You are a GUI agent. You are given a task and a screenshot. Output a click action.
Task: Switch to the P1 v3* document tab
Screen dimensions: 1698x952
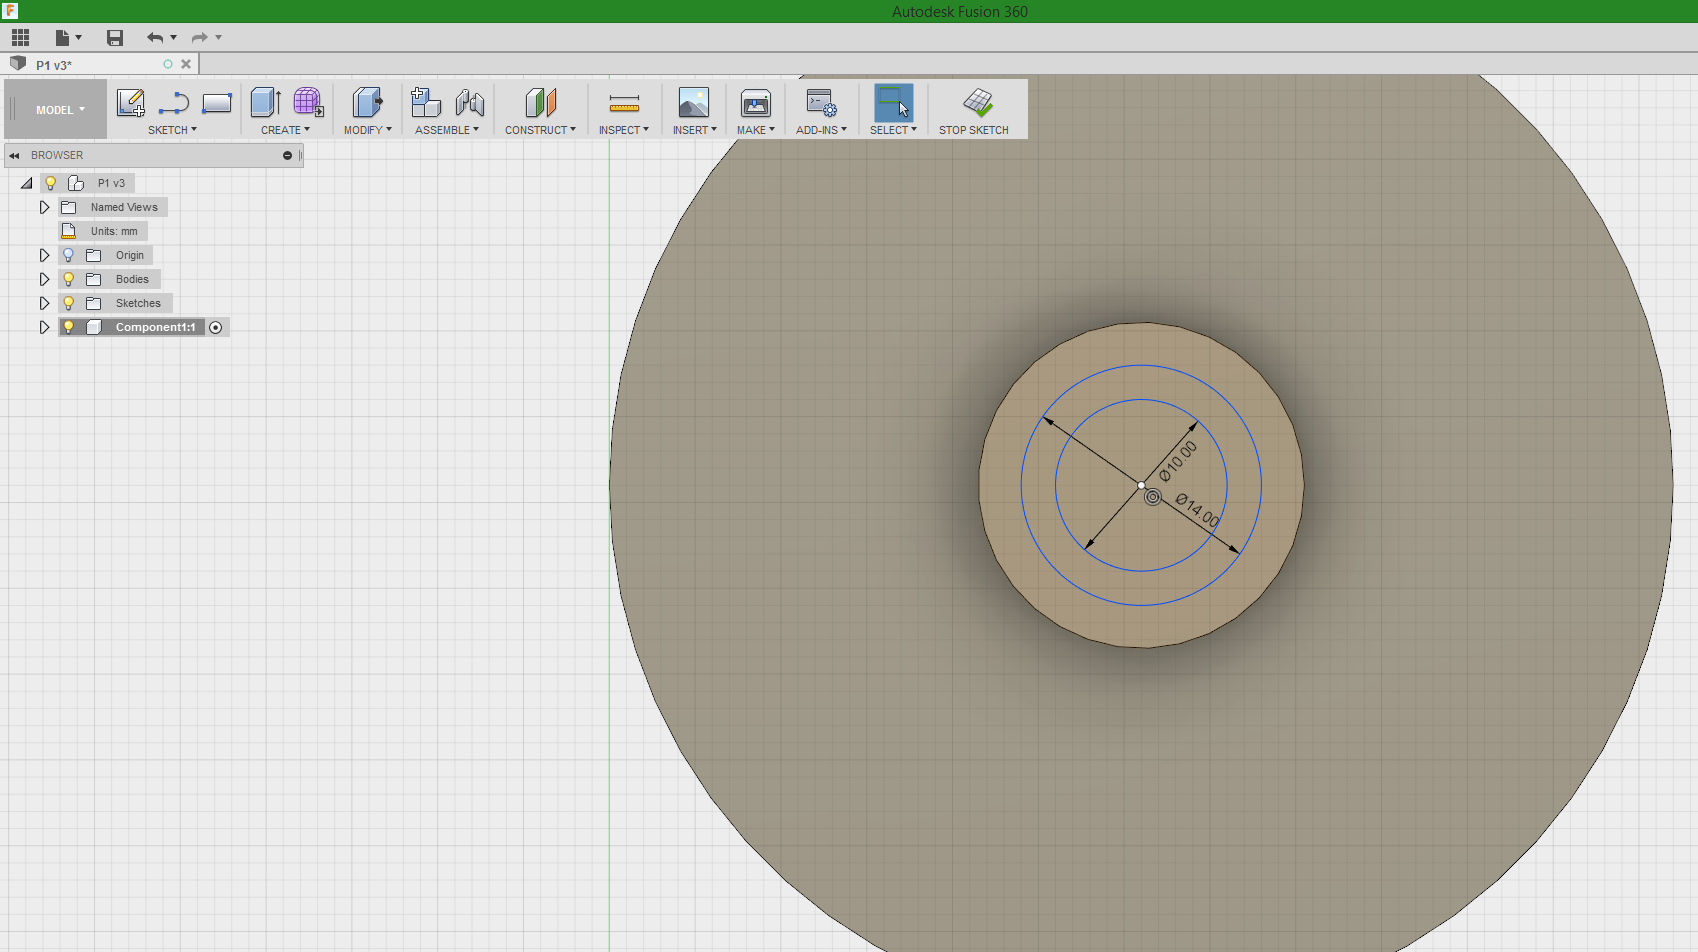pyautogui.click(x=54, y=65)
